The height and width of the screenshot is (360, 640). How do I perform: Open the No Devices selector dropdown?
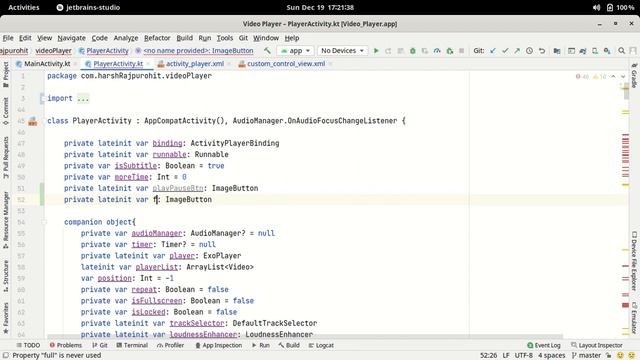(x=342, y=51)
